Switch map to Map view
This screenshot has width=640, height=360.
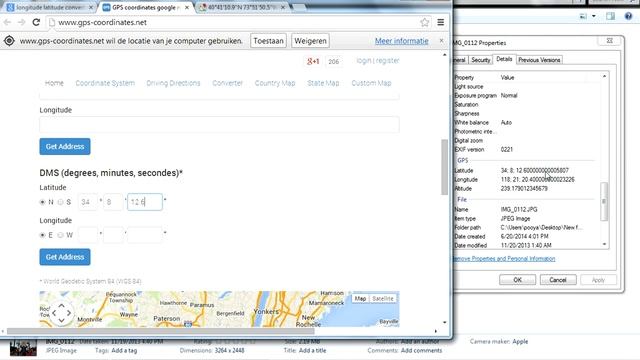[x=360, y=299]
